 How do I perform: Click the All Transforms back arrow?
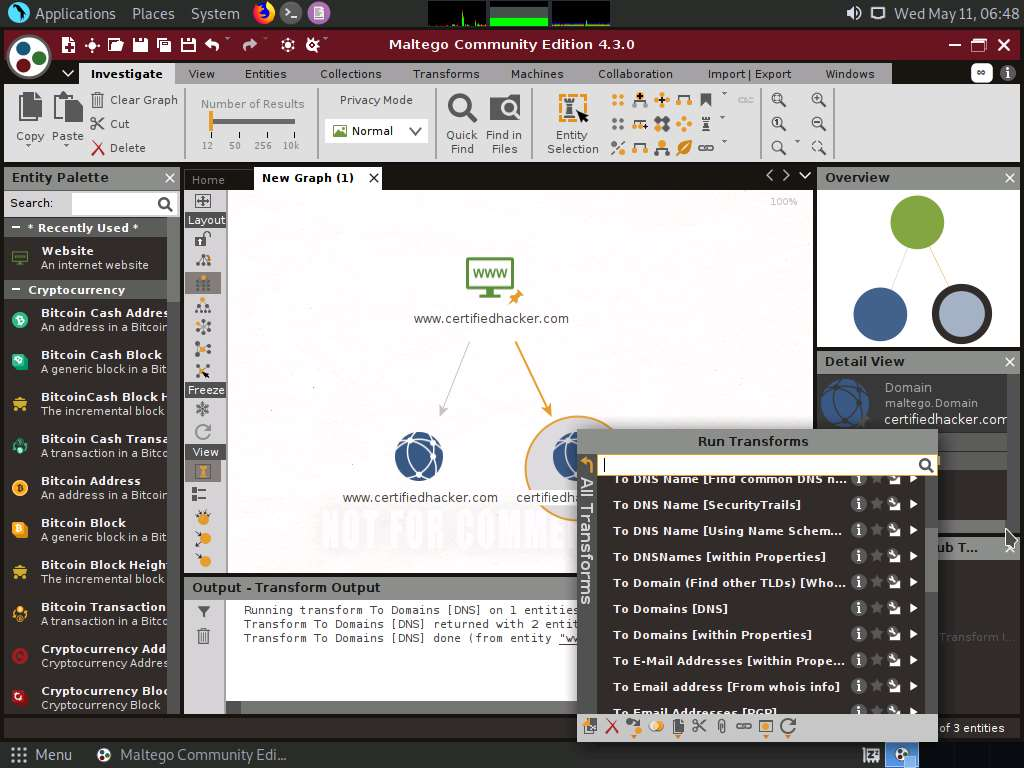586,464
